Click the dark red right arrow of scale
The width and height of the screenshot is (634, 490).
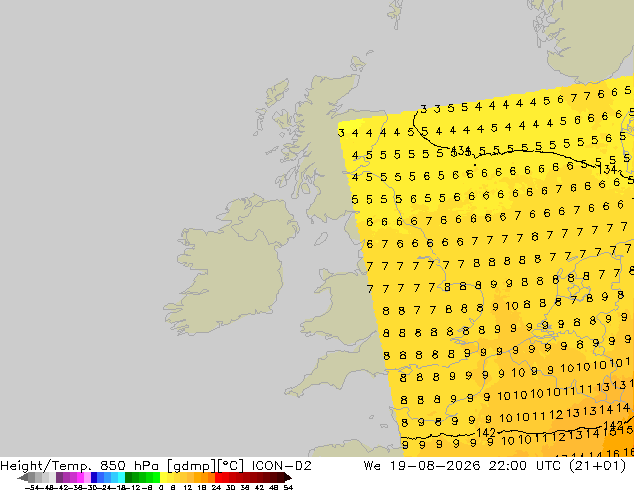click(288, 477)
